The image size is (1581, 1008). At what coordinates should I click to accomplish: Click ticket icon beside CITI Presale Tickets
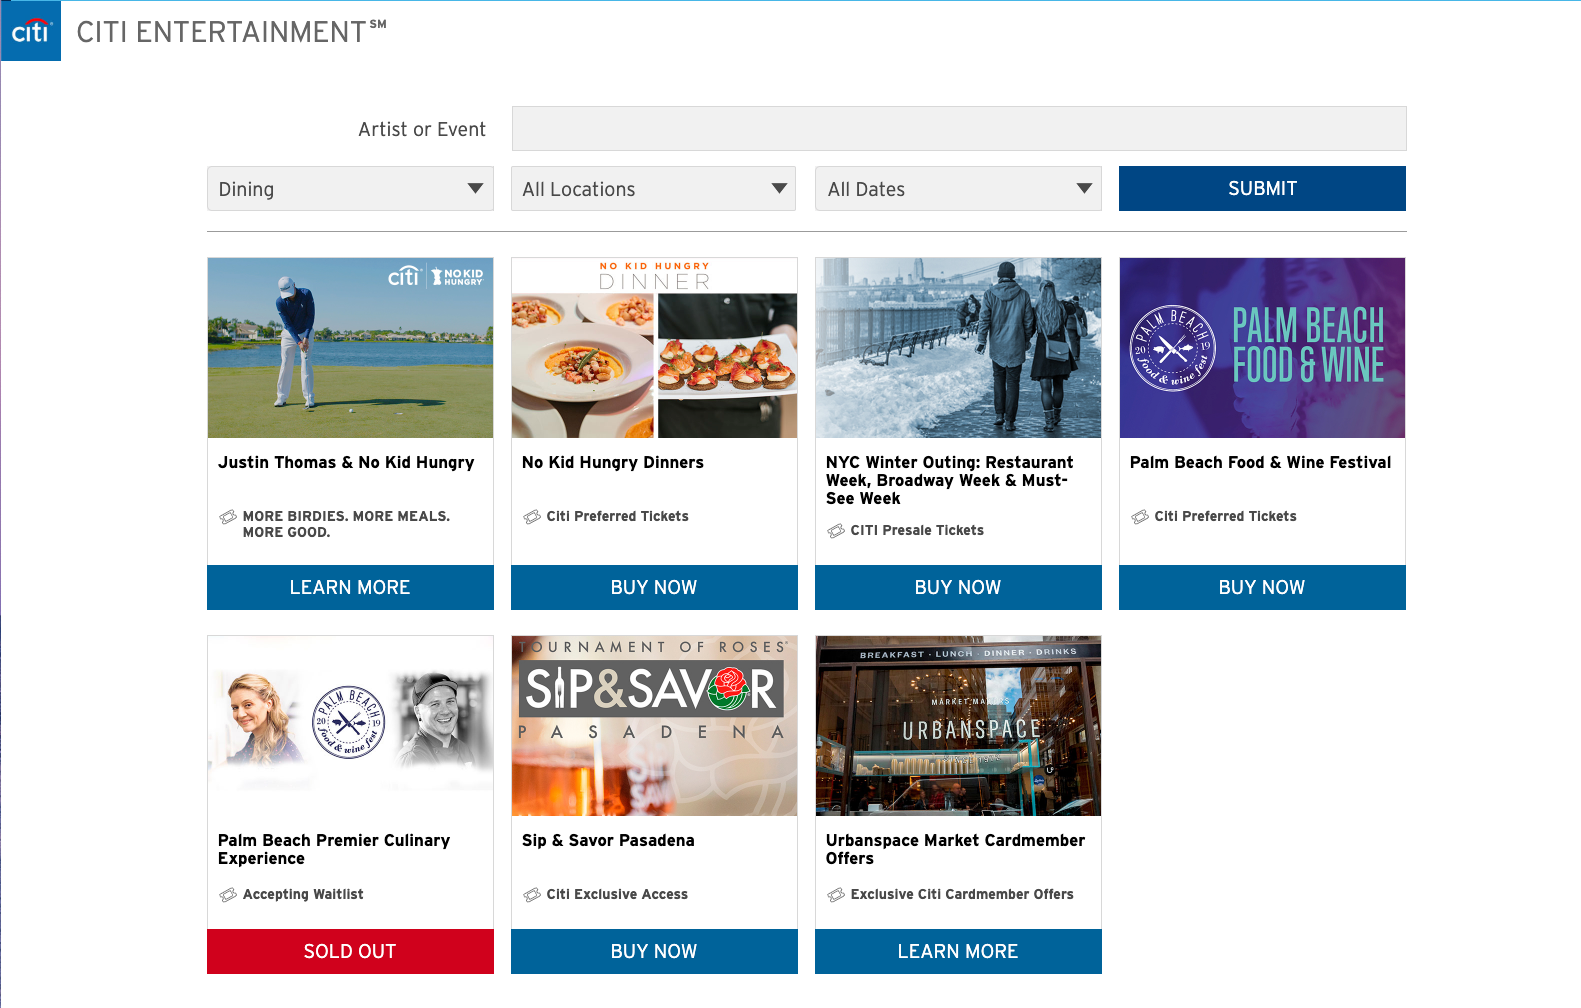(836, 531)
